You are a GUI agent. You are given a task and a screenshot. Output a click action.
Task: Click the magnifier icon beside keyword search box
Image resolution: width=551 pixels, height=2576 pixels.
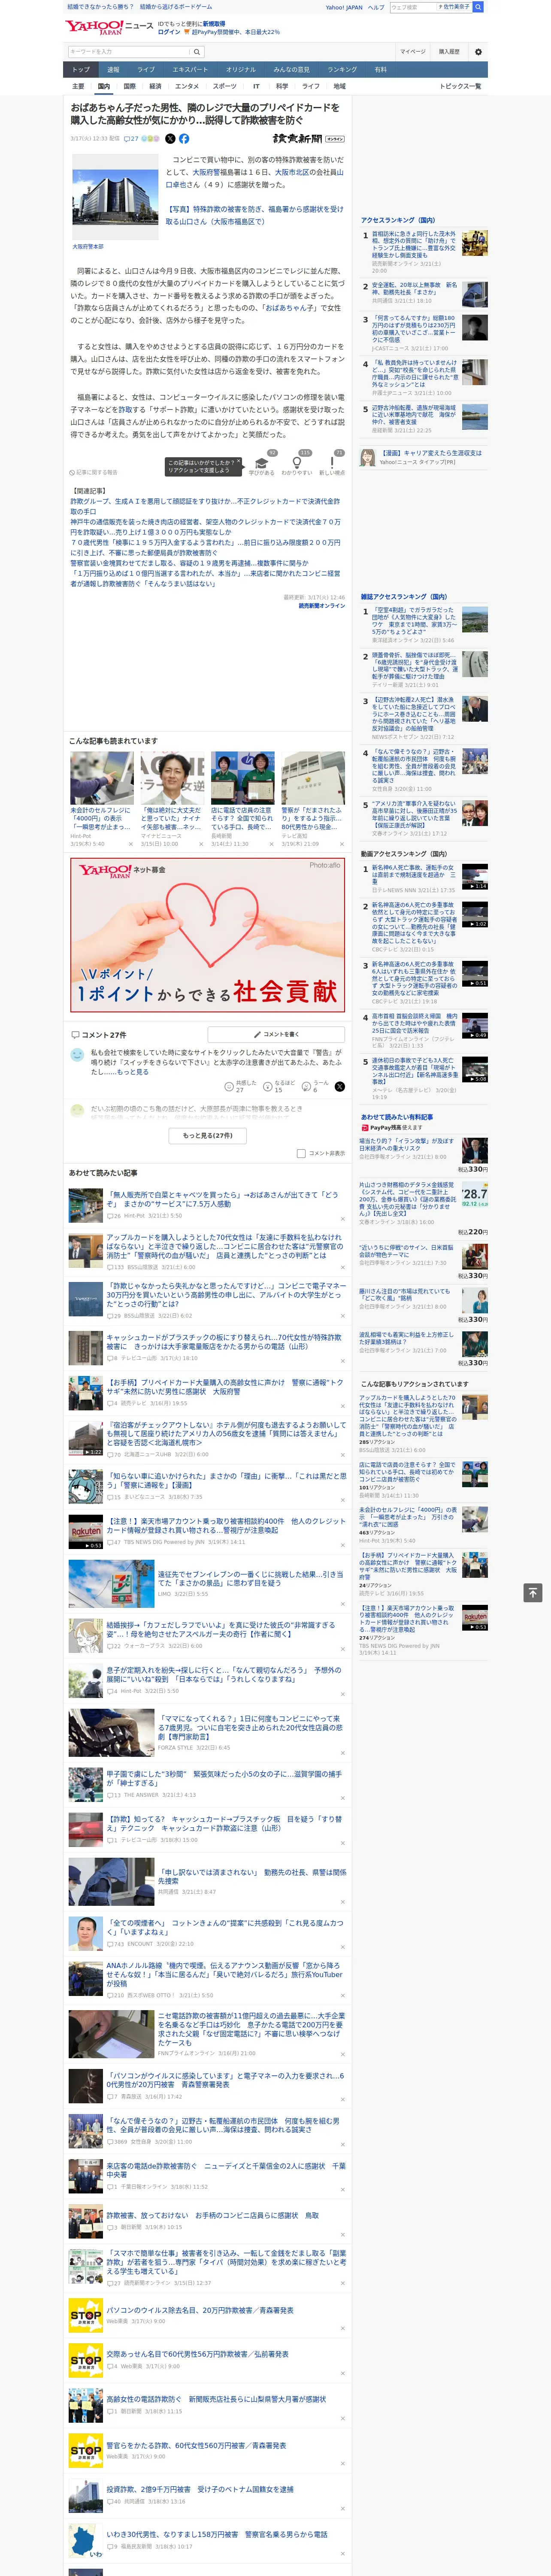(x=197, y=51)
